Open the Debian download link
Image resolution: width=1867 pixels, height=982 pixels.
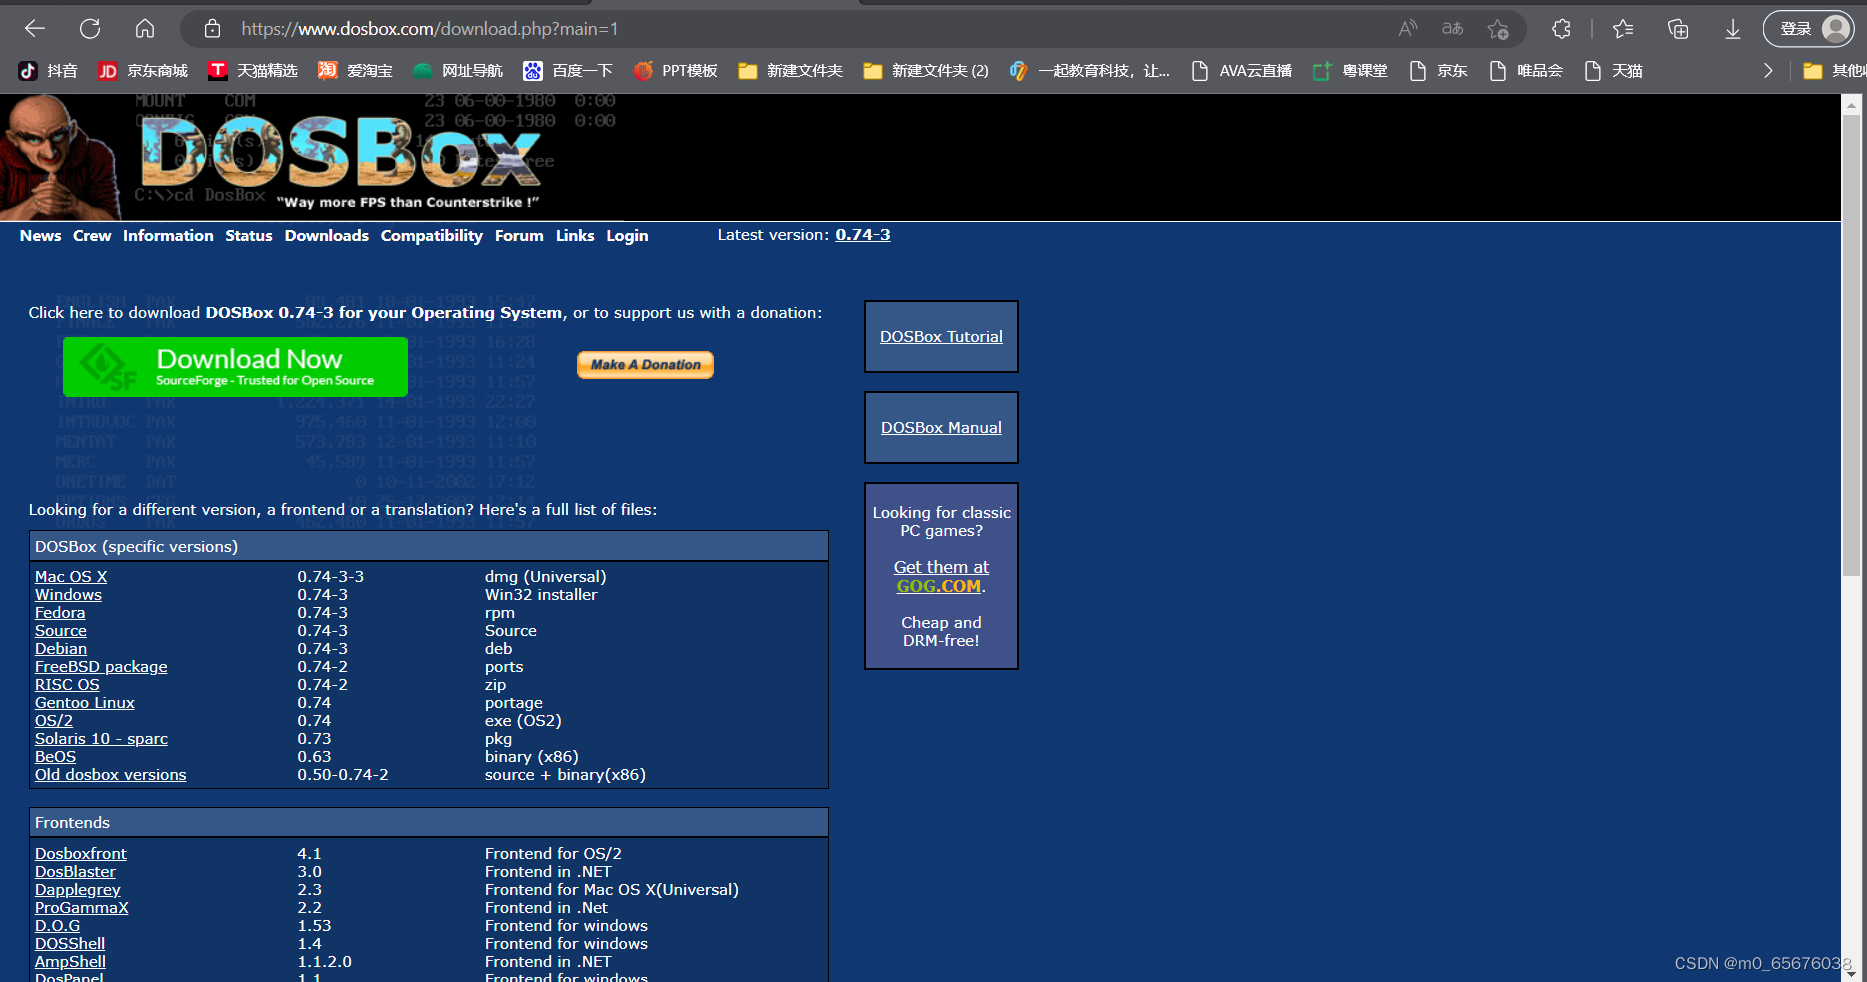coord(61,649)
